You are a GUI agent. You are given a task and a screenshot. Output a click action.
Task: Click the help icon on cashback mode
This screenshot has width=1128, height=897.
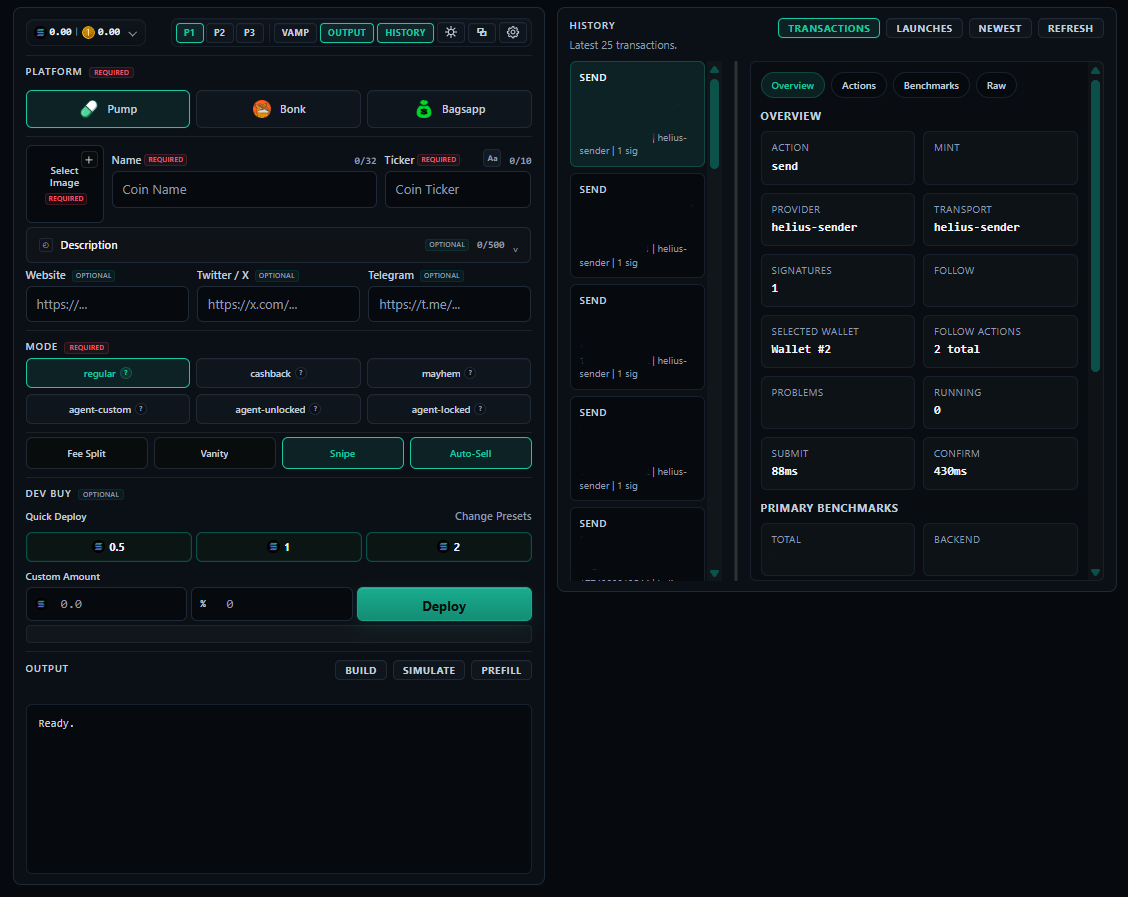click(301, 373)
